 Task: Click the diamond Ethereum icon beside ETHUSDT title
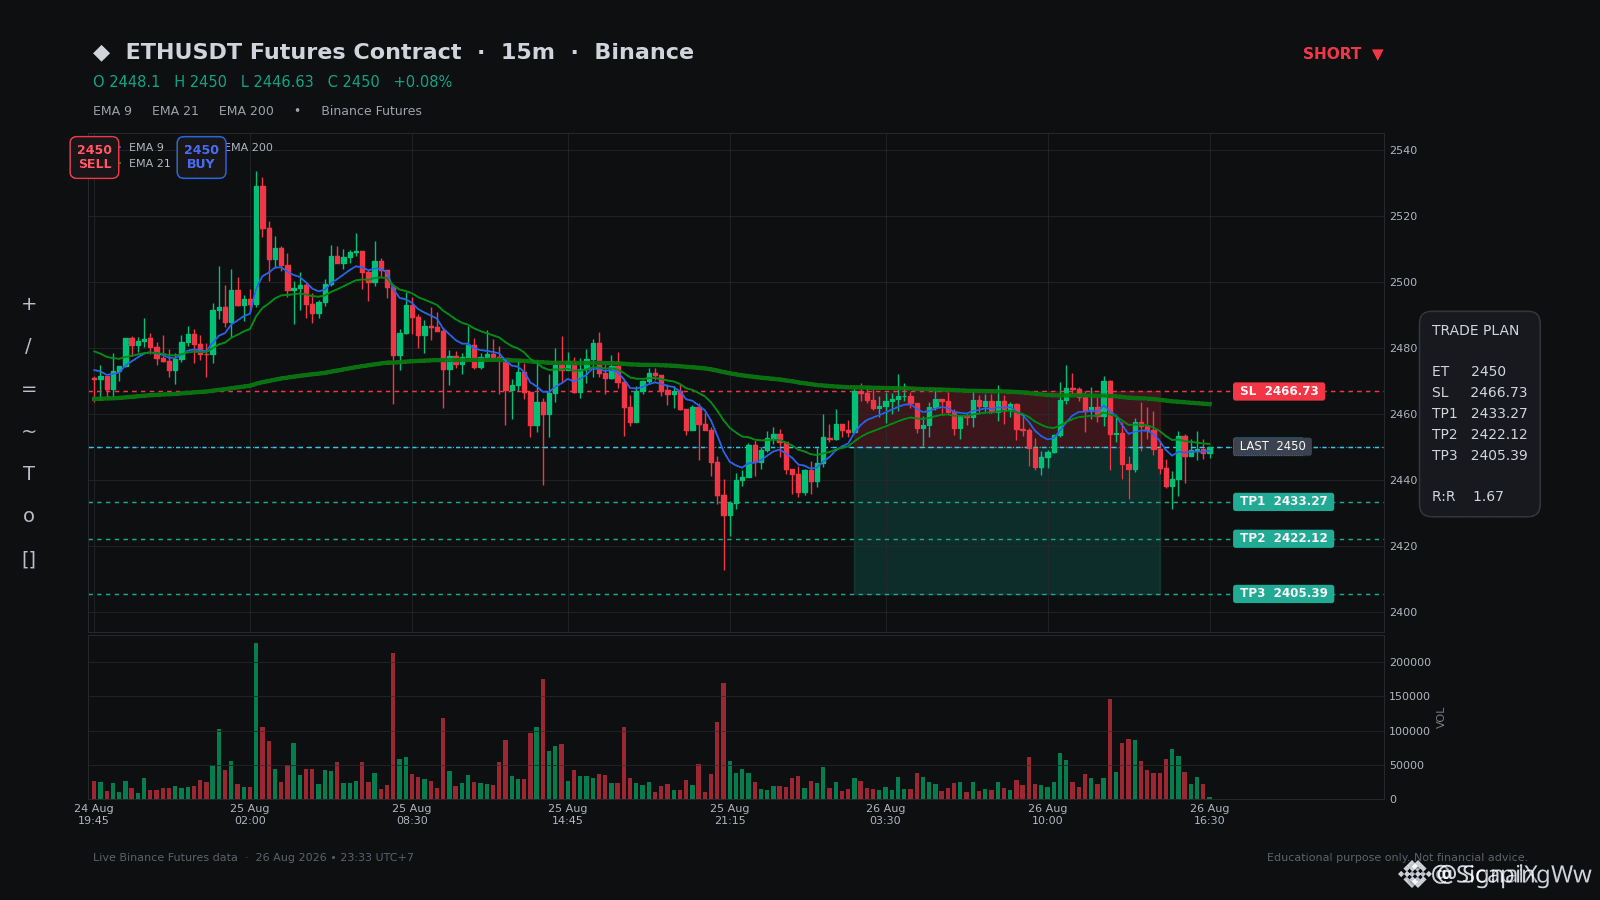101,53
